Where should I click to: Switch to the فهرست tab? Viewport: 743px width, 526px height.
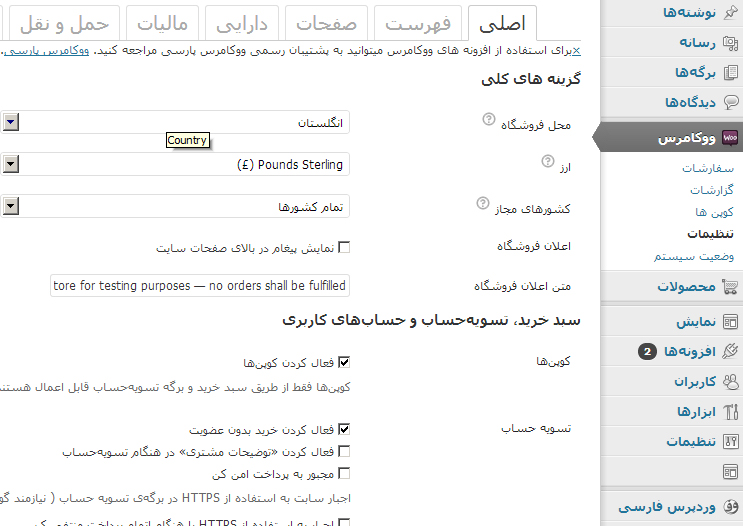coord(417,23)
